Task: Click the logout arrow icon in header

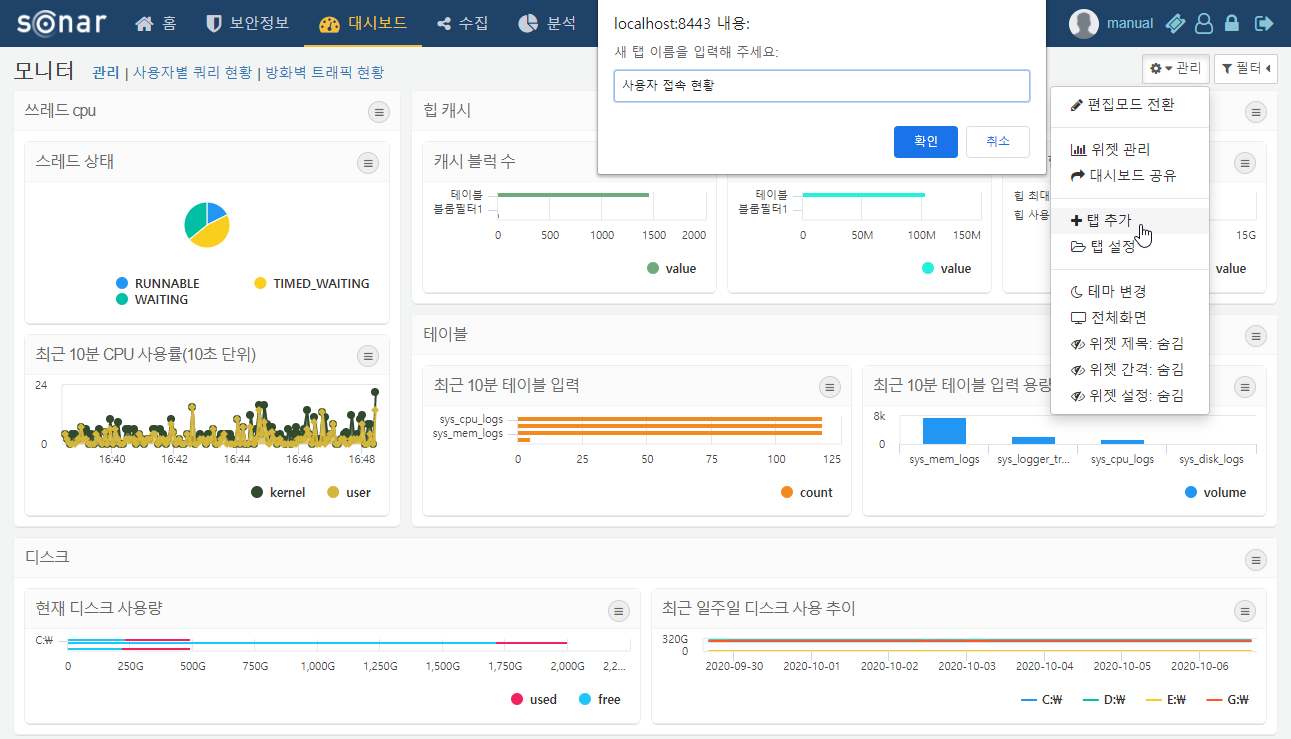Action: pos(1264,23)
